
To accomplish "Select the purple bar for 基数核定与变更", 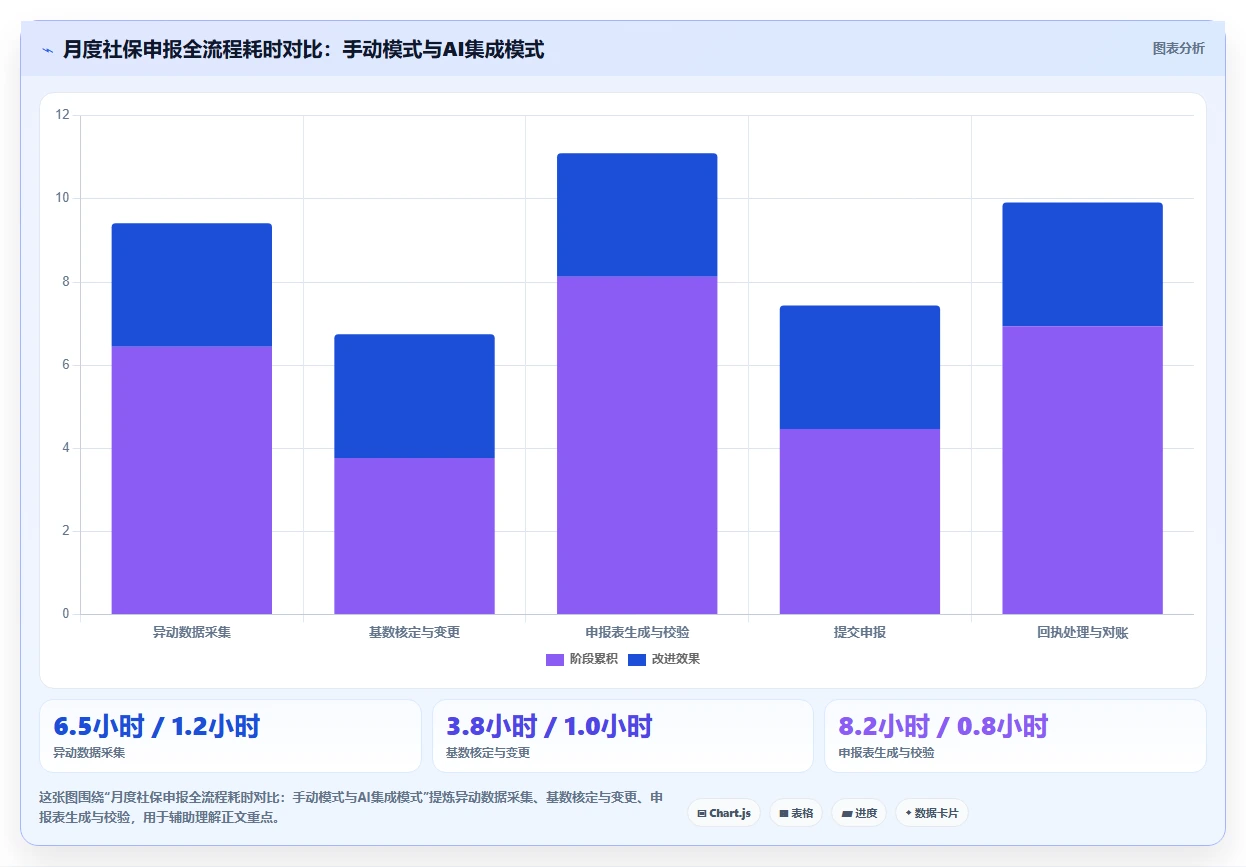I will (414, 536).
